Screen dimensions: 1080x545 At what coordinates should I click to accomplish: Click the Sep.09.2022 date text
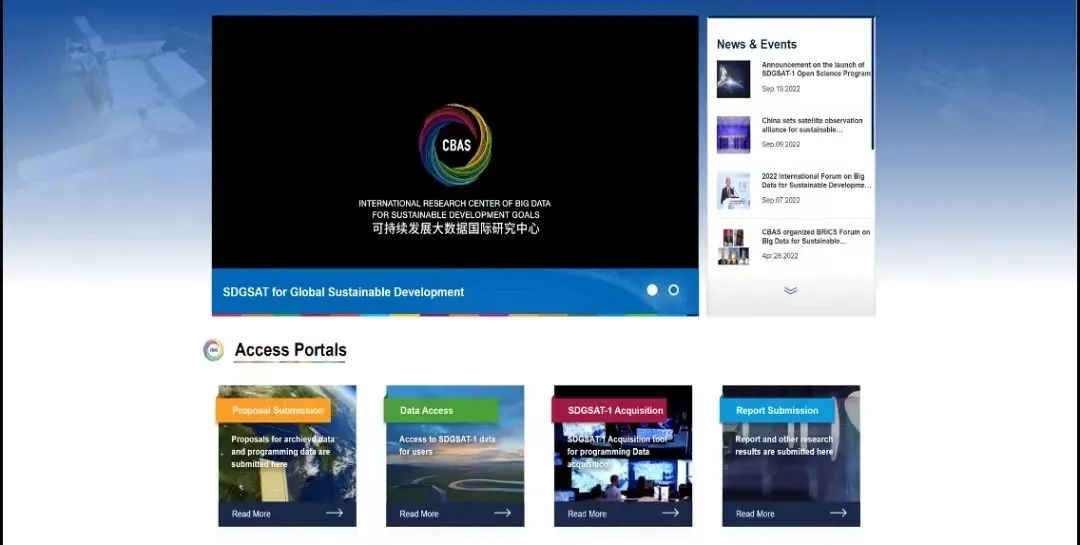(x=780, y=145)
